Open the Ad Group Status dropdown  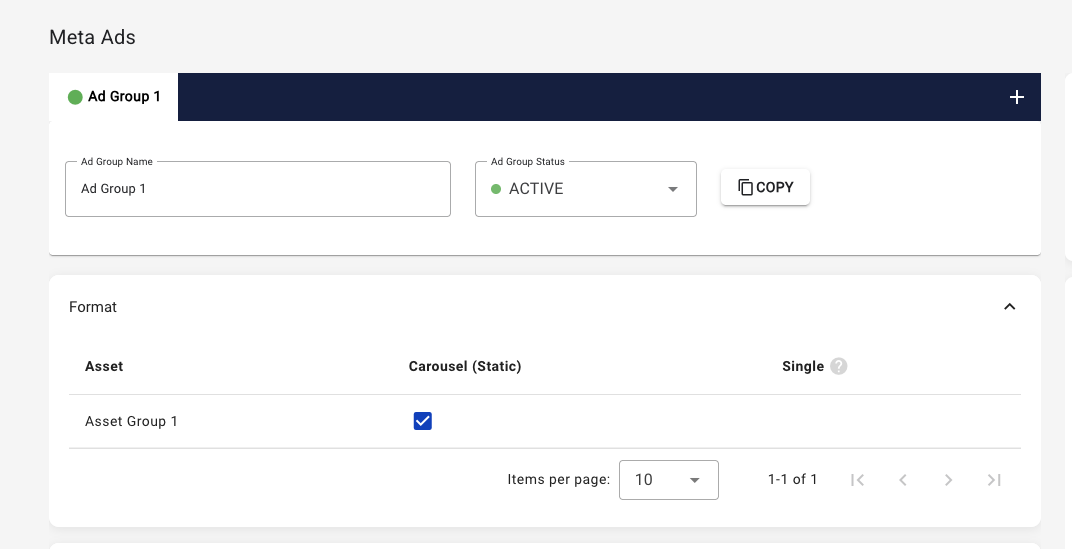[x=673, y=189]
